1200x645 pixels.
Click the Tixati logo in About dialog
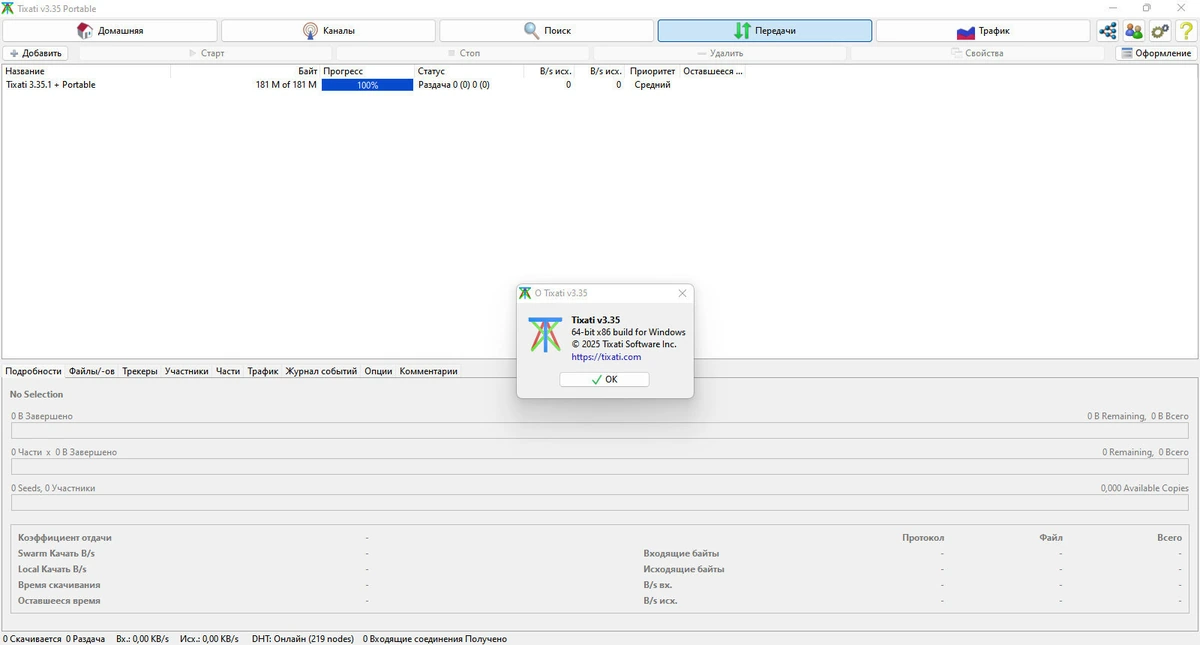coord(544,334)
